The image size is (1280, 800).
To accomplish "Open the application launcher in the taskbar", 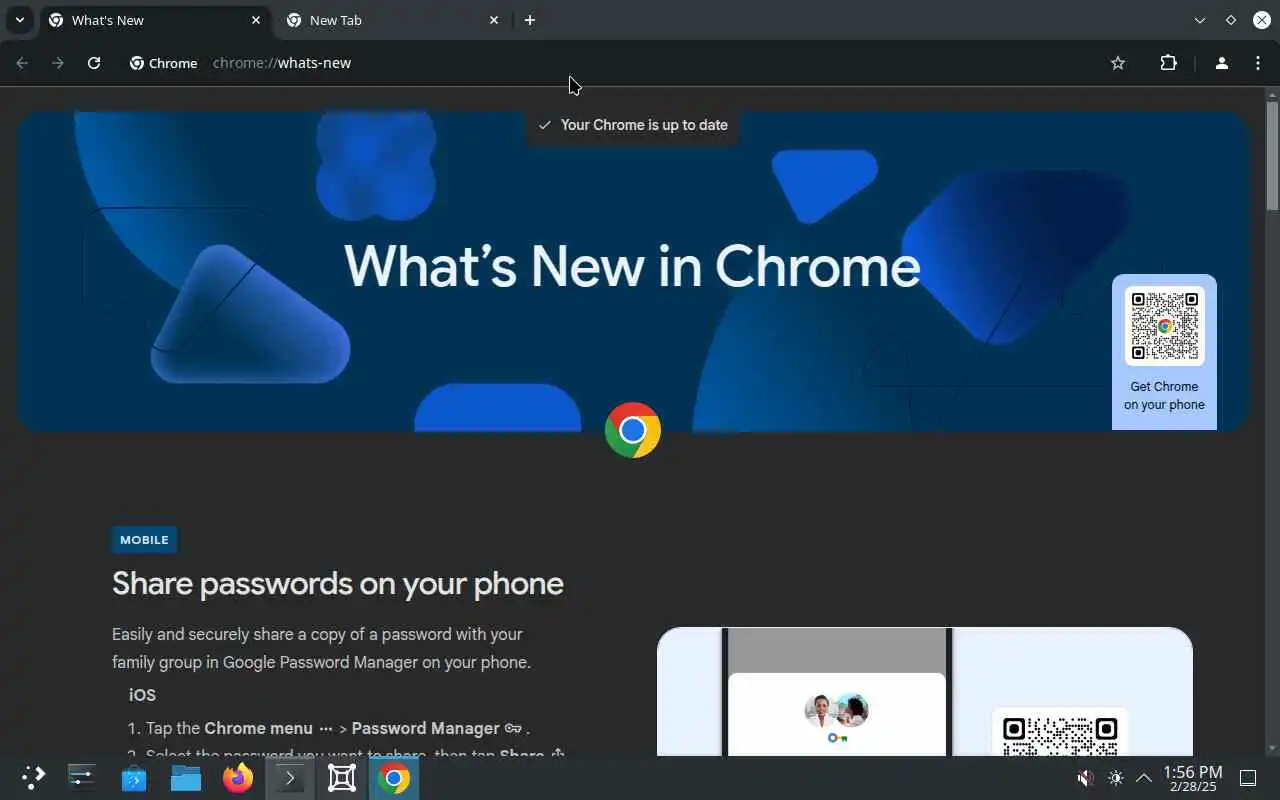I will click(33, 778).
